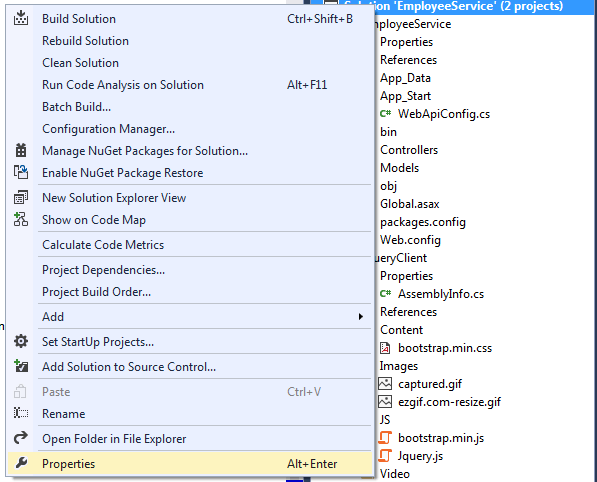597x482 pixels.
Task: Run Code Analysis on Solution
Action: [x=189, y=85]
